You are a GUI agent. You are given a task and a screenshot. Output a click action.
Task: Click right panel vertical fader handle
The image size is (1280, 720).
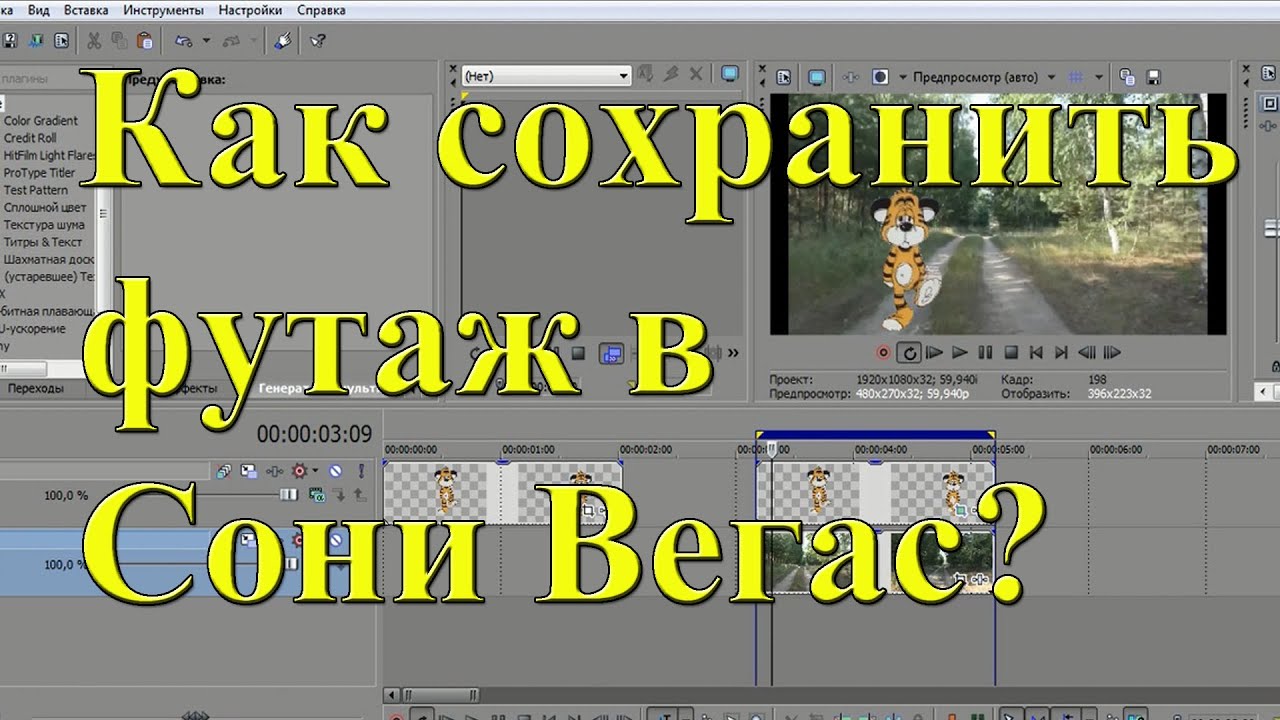(x=1272, y=229)
